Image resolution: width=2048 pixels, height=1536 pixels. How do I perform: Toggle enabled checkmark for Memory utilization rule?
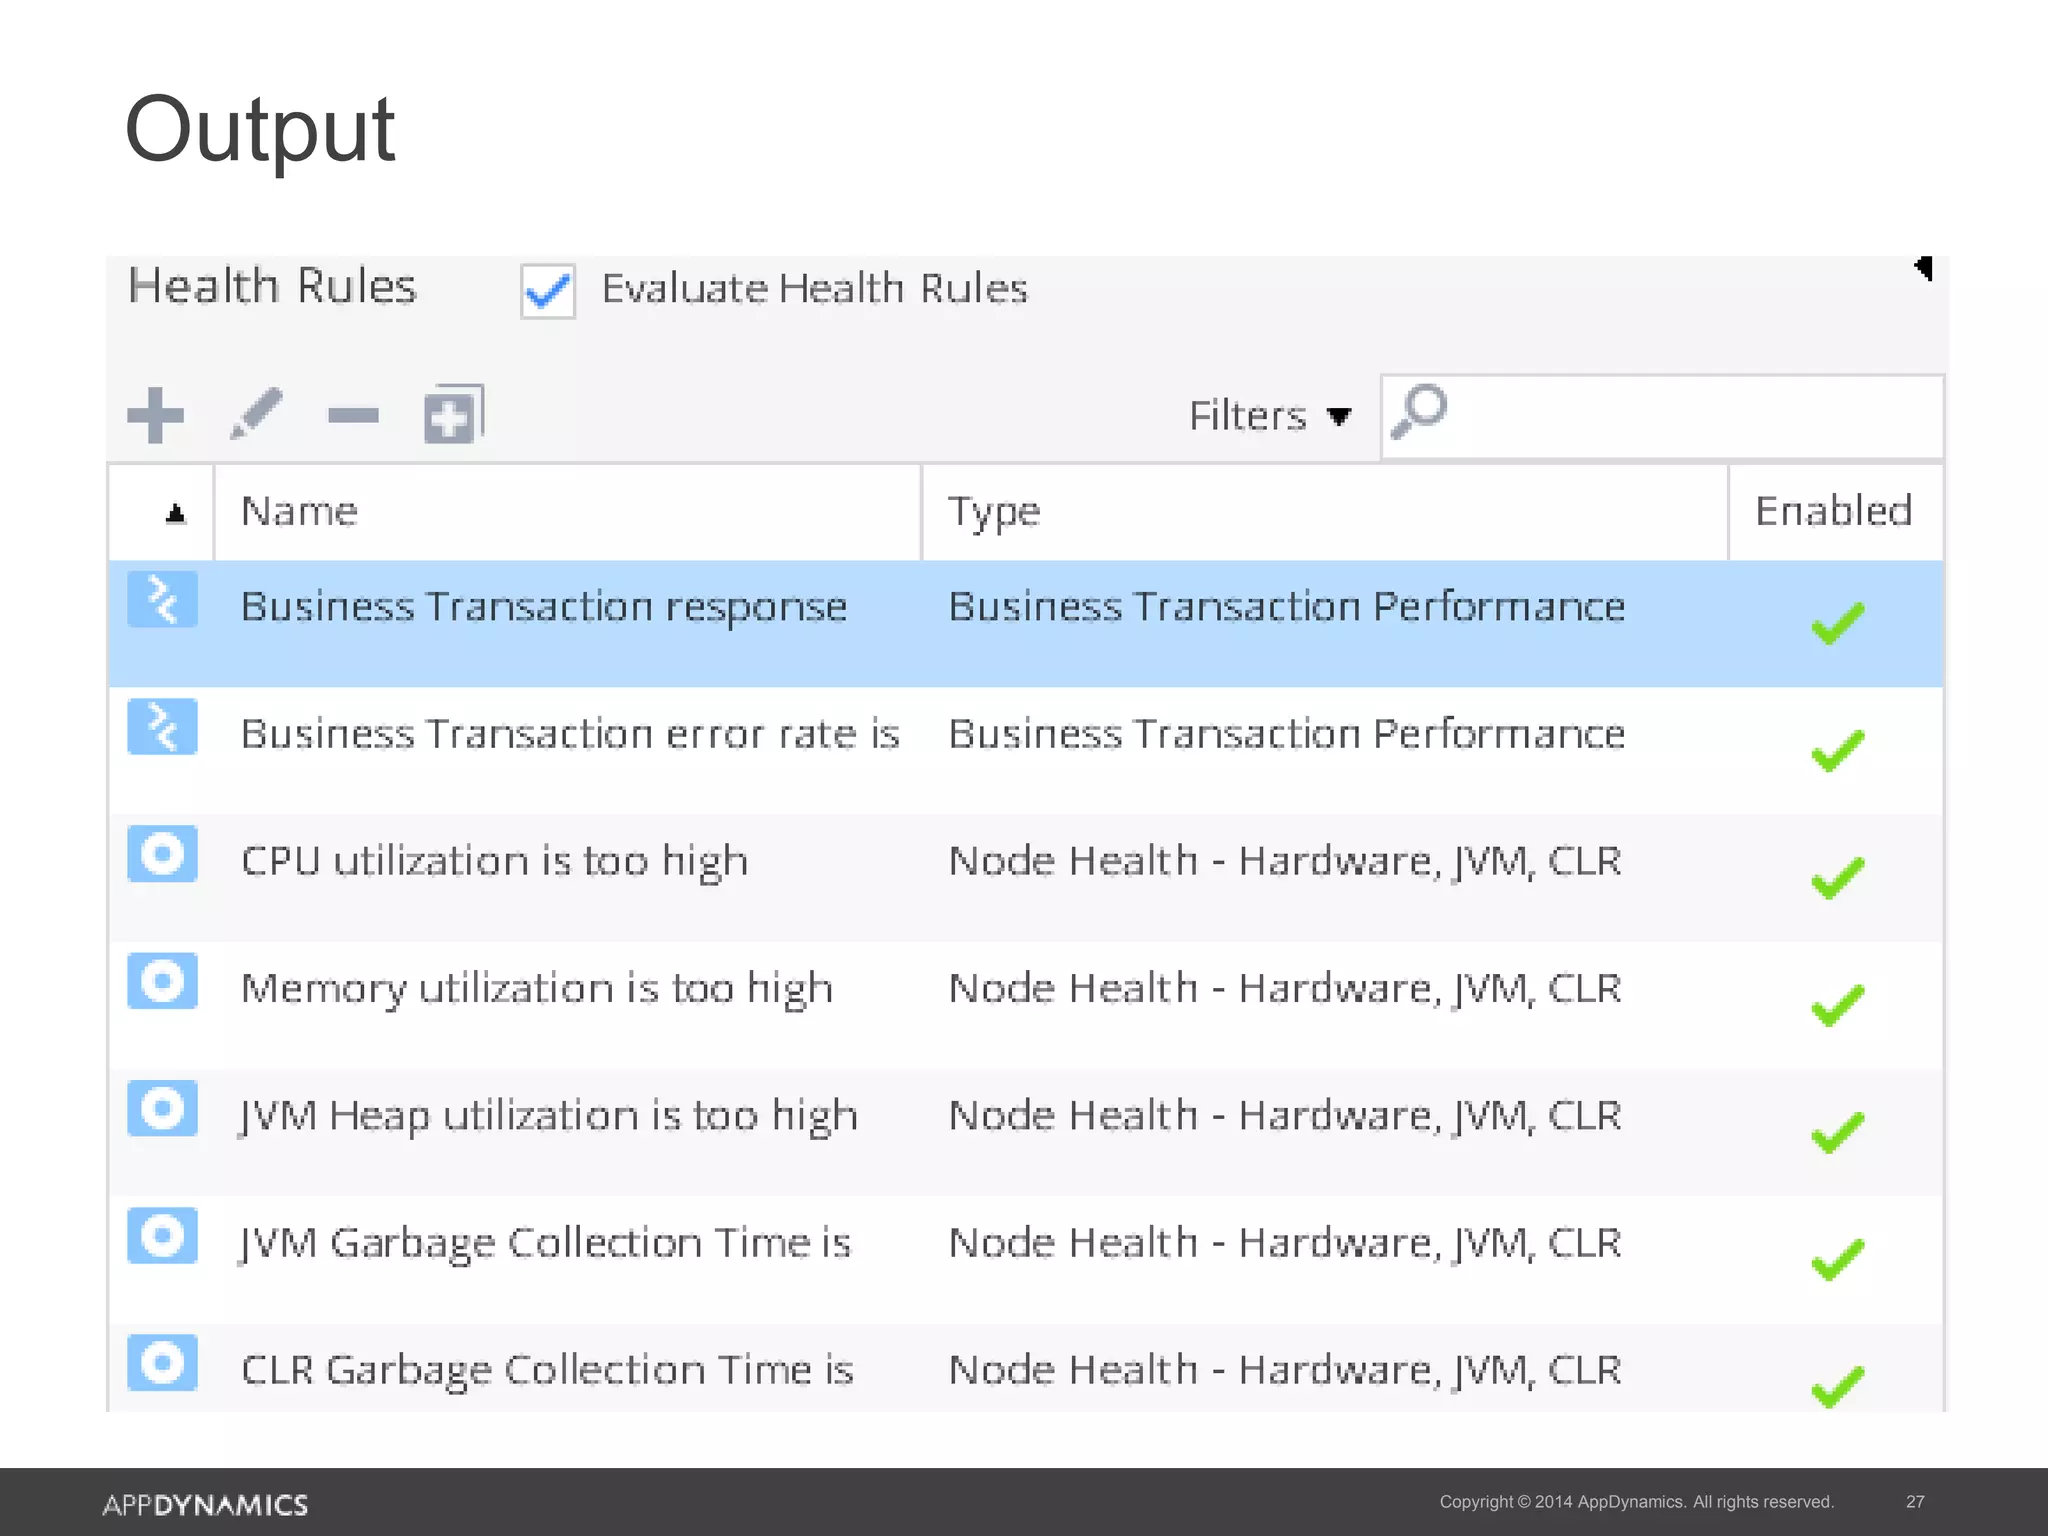[x=1837, y=1005]
